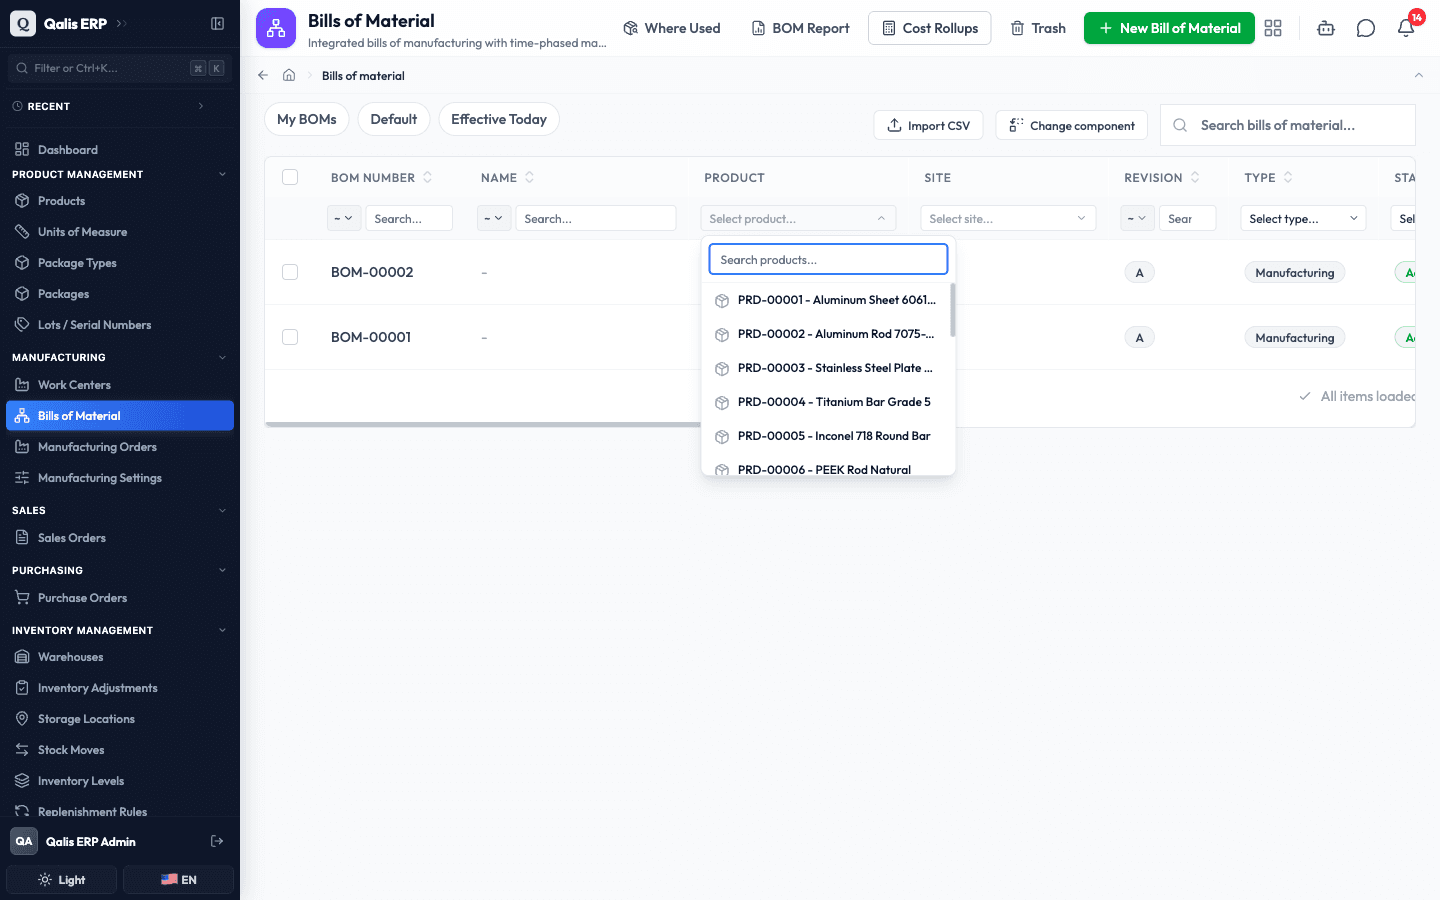The width and height of the screenshot is (1440, 900).
Task: Sort by Name column arrows
Action: tap(530, 177)
